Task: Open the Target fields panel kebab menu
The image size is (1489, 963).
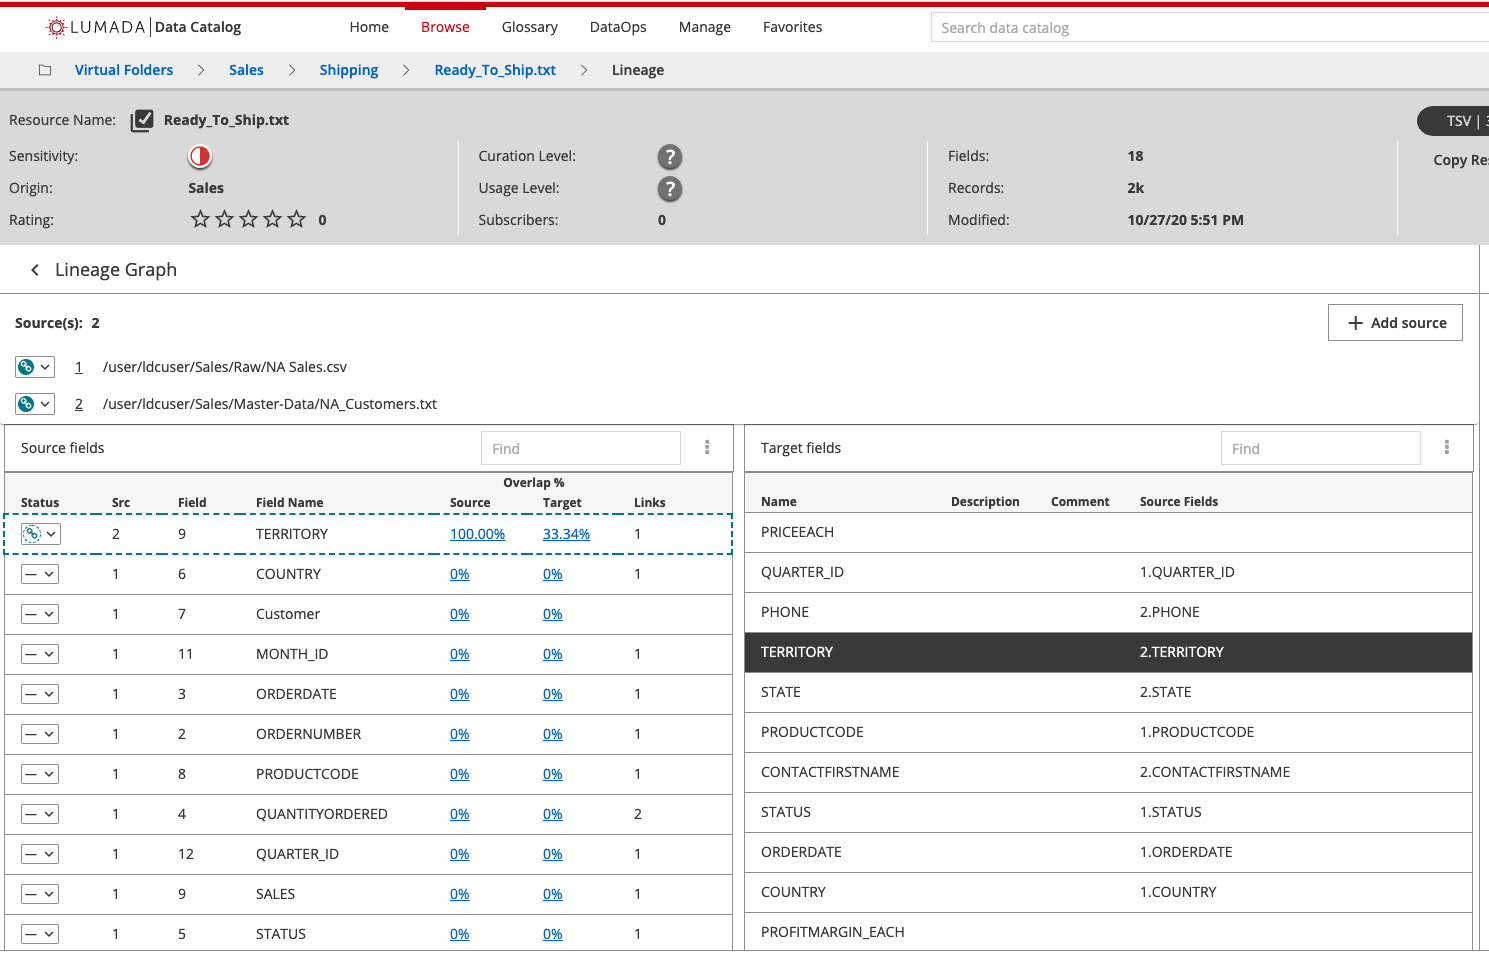Action: click(x=1447, y=447)
